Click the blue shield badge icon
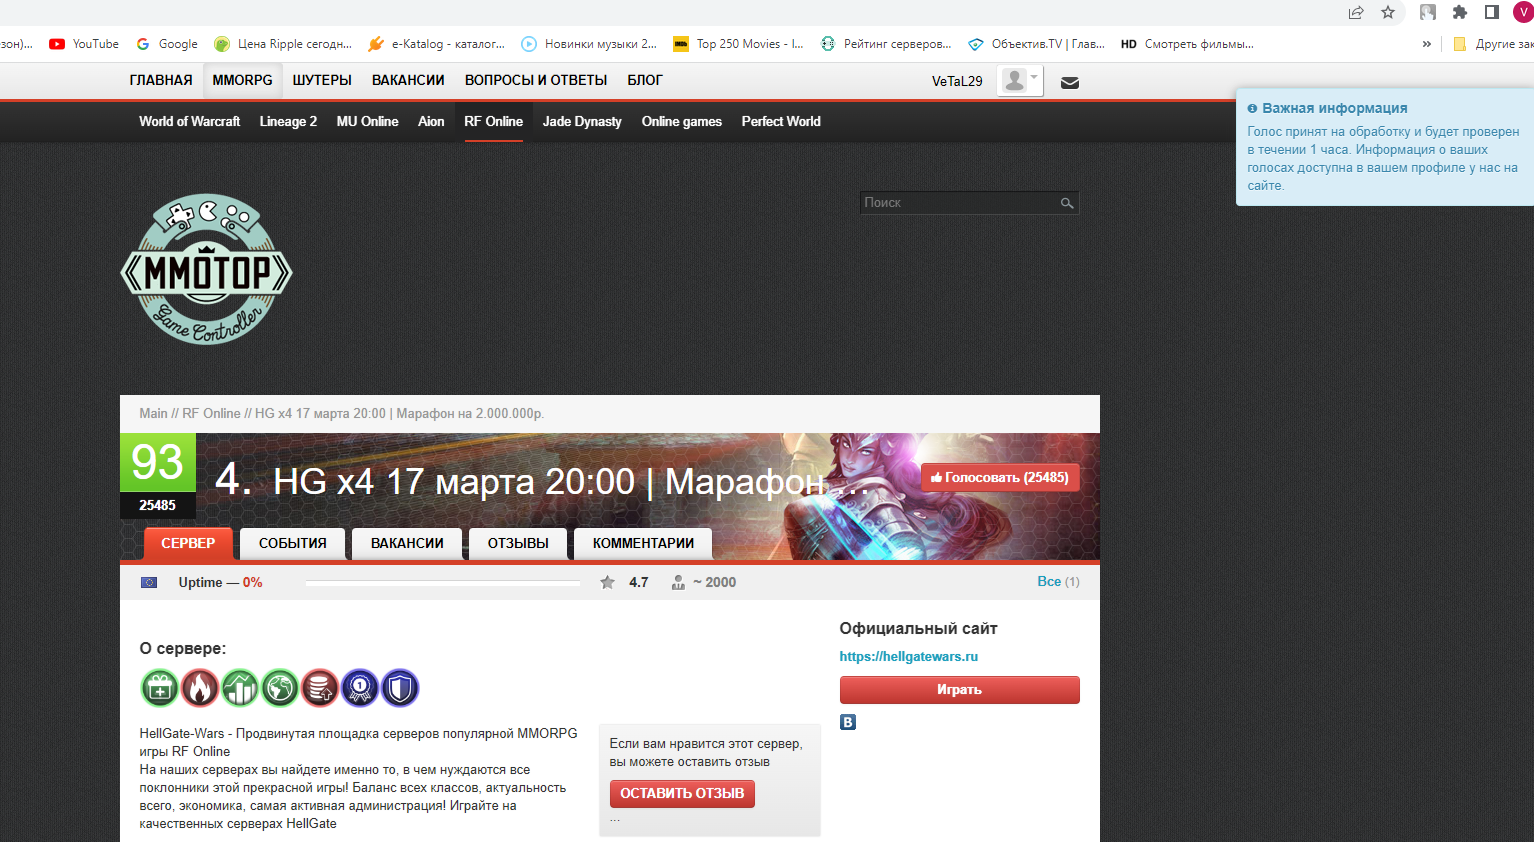The image size is (1534, 842). click(x=400, y=688)
